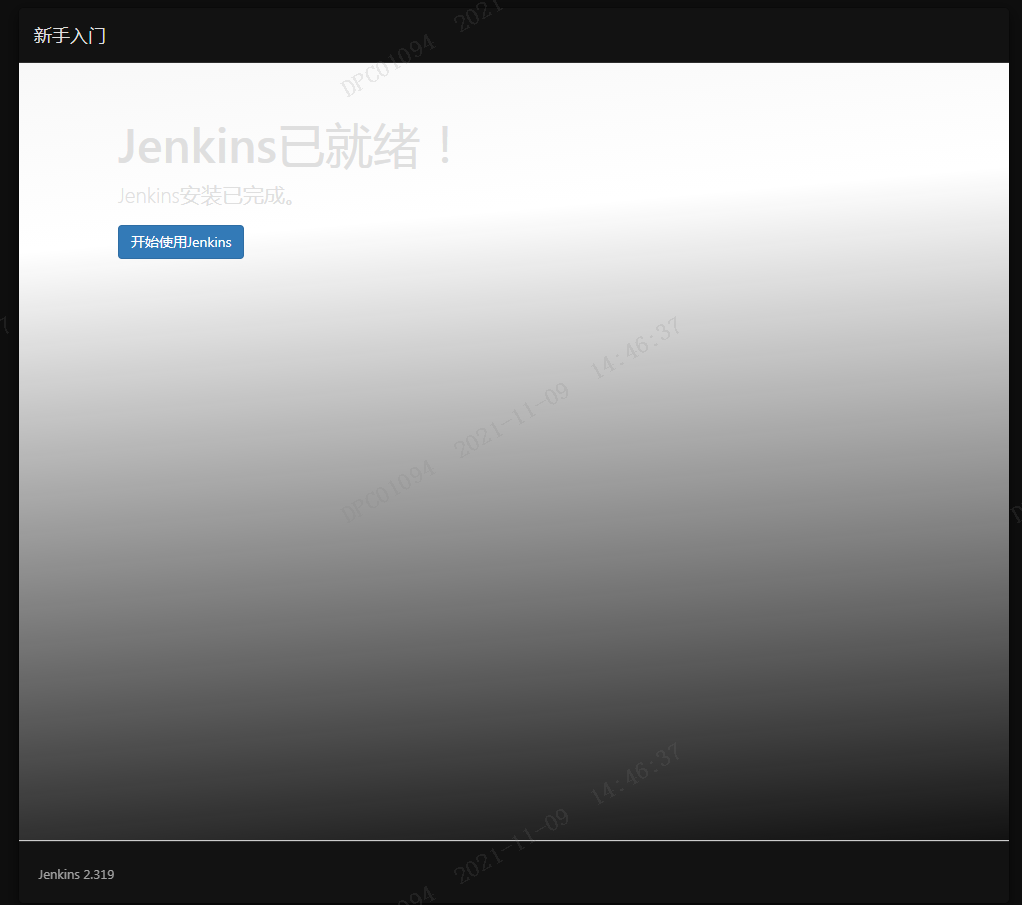
Task: Click the Jenkins 2.319 version text
Action: click(76, 874)
